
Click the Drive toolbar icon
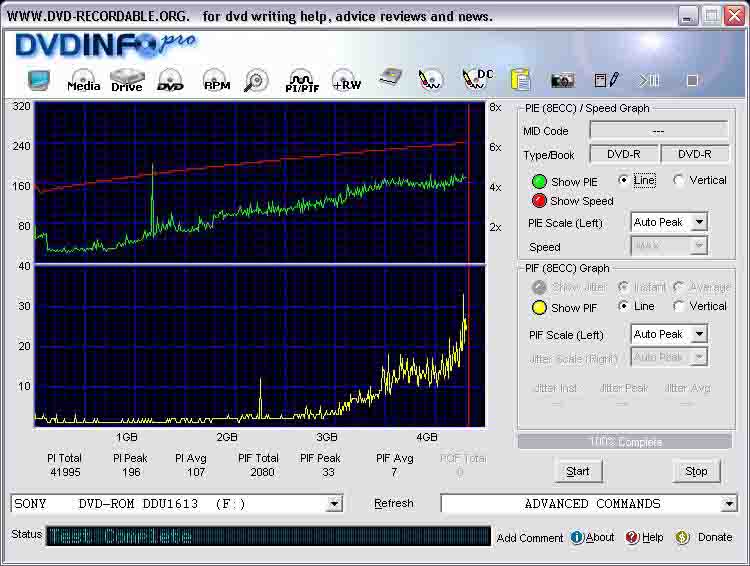click(127, 81)
